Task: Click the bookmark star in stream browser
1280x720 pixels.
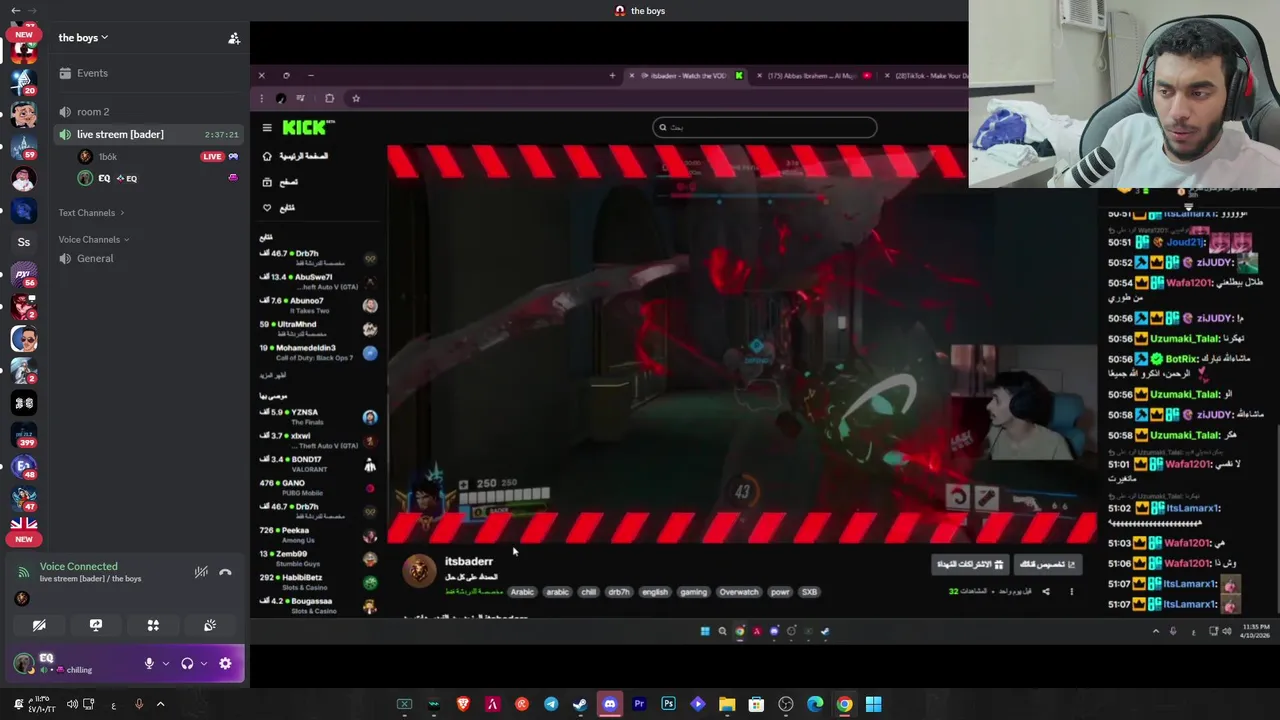Action: 356,98
